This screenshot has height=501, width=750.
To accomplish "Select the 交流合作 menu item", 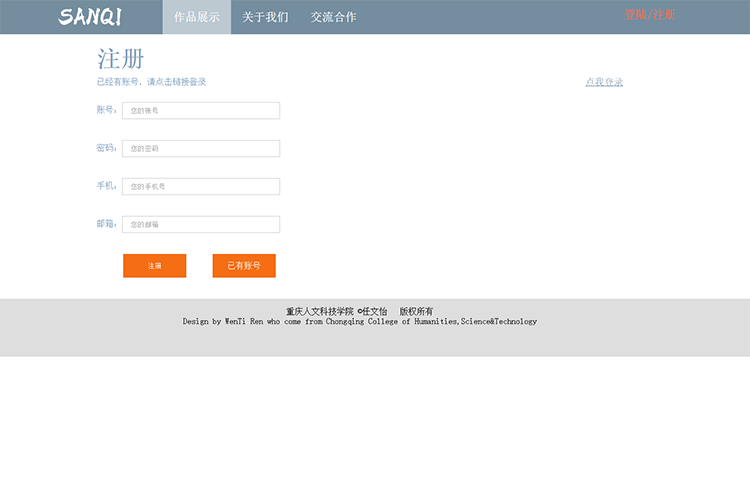I will pyautogui.click(x=333, y=17).
